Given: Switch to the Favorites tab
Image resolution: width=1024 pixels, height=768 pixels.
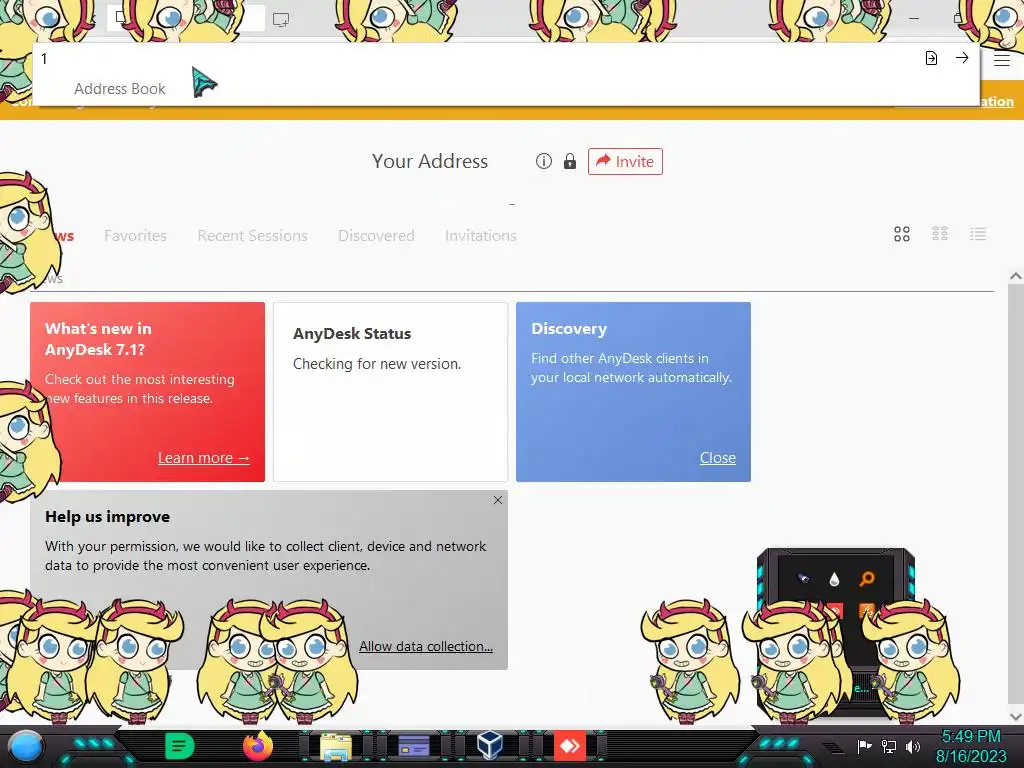Looking at the screenshot, I should (135, 236).
